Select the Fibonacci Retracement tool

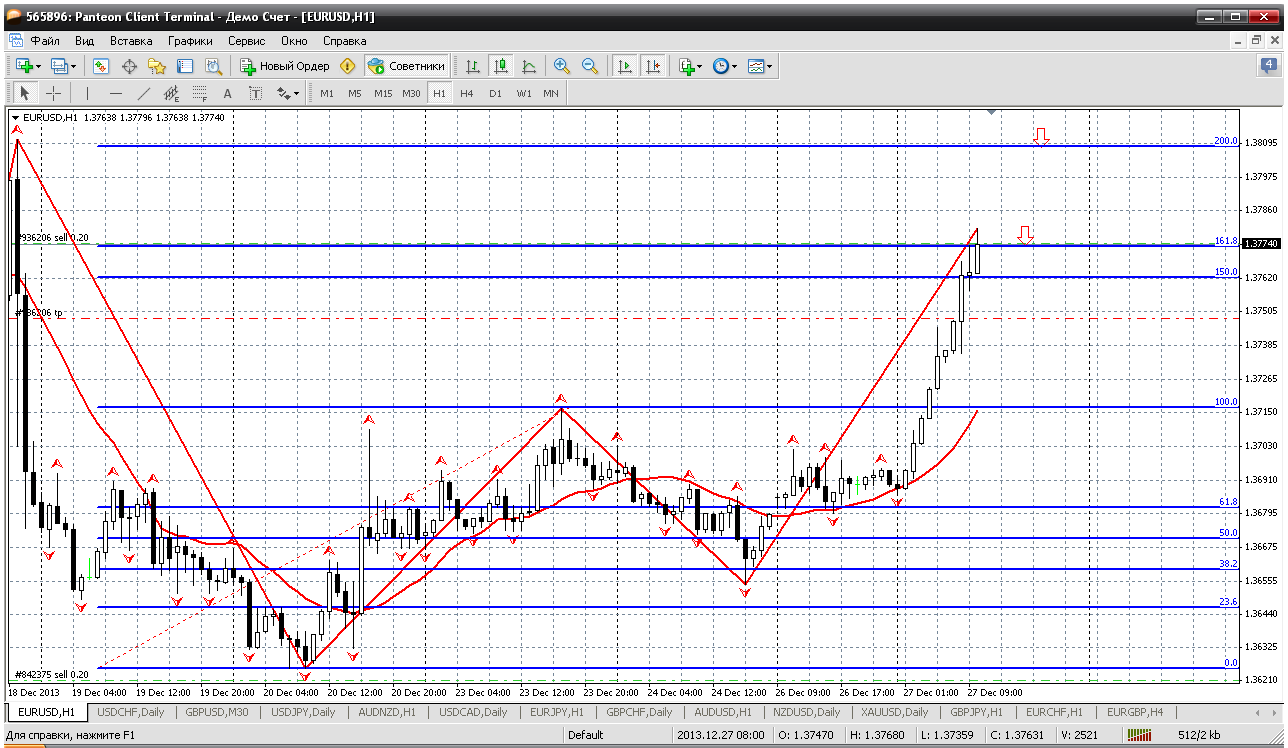(199, 93)
